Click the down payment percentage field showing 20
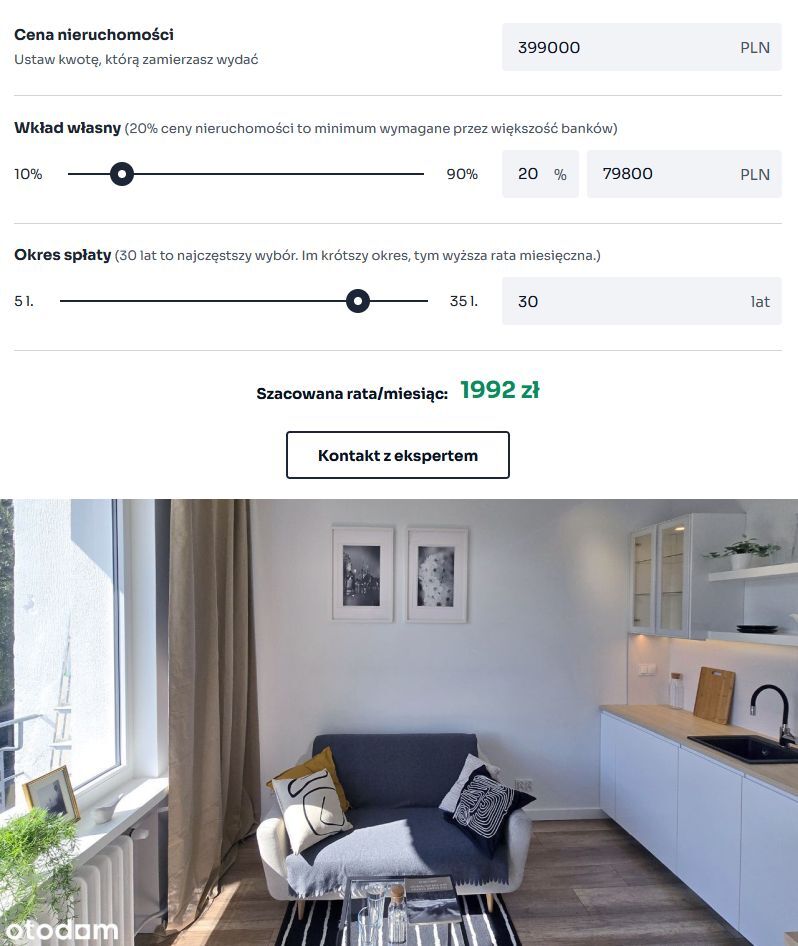798x946 pixels. coord(540,174)
